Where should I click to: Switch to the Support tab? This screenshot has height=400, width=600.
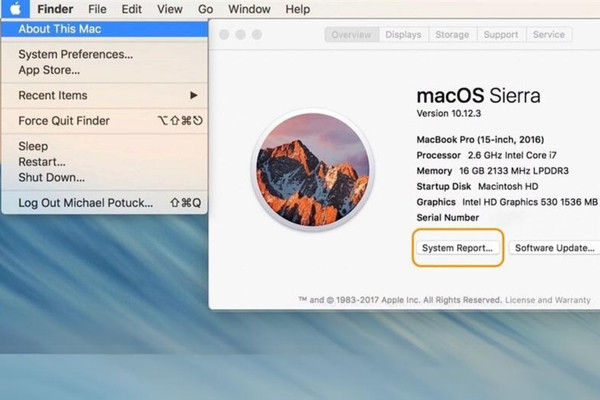click(501, 35)
